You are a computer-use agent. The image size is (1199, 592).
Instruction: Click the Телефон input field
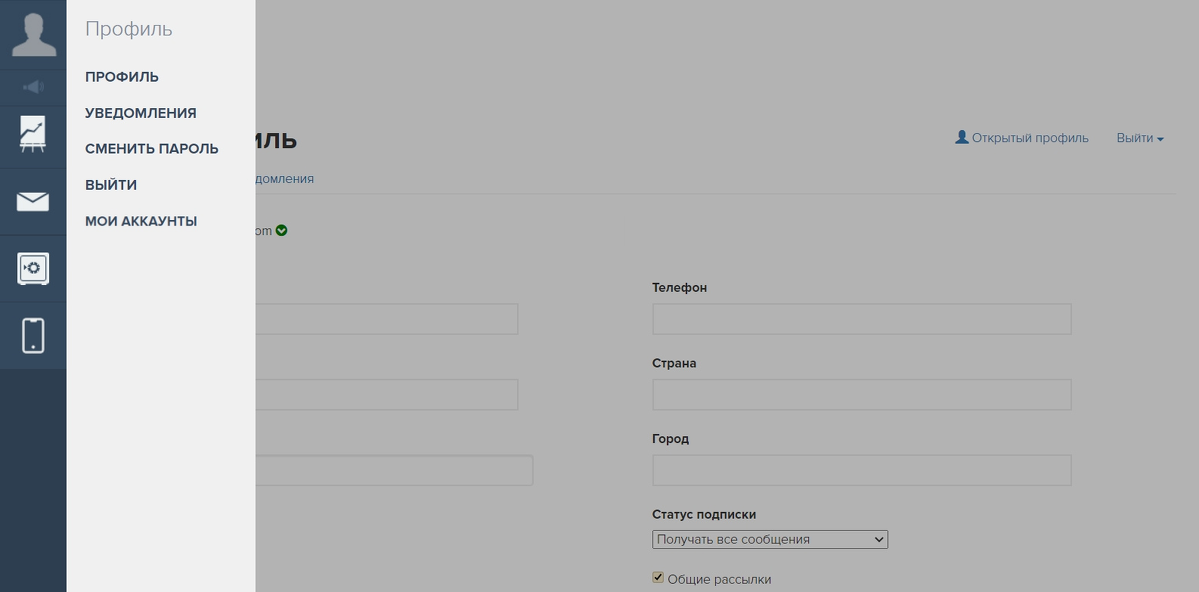click(862, 319)
